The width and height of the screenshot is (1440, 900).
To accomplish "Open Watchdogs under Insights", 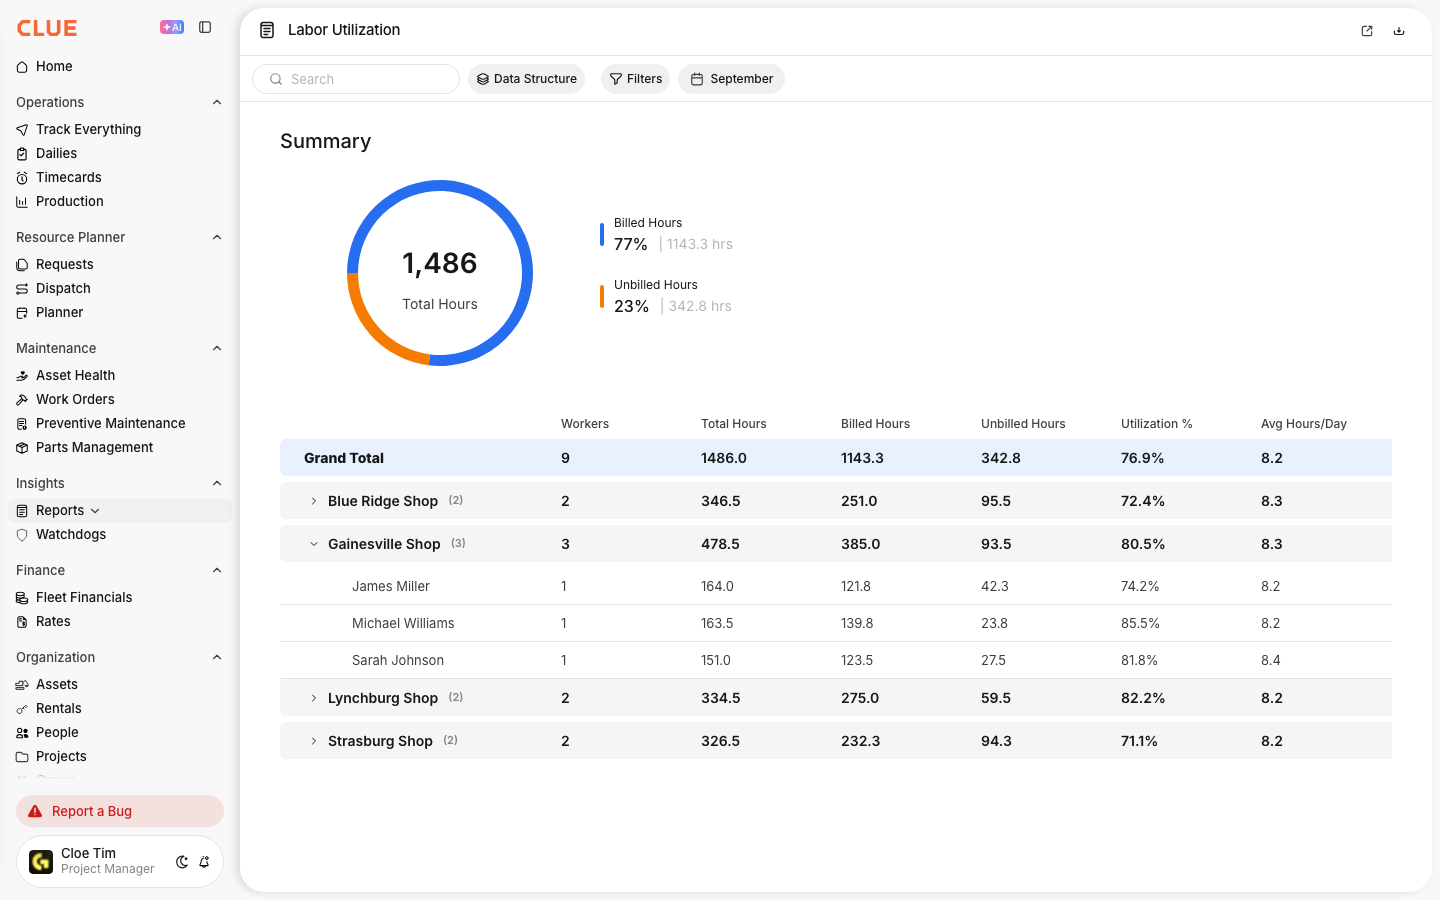I will tap(70, 534).
